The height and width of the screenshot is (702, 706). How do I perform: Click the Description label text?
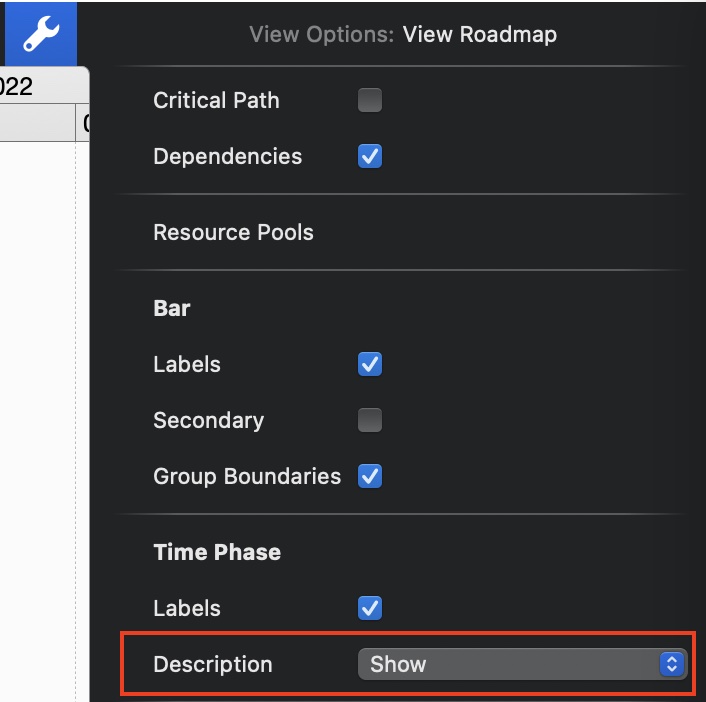click(x=212, y=664)
